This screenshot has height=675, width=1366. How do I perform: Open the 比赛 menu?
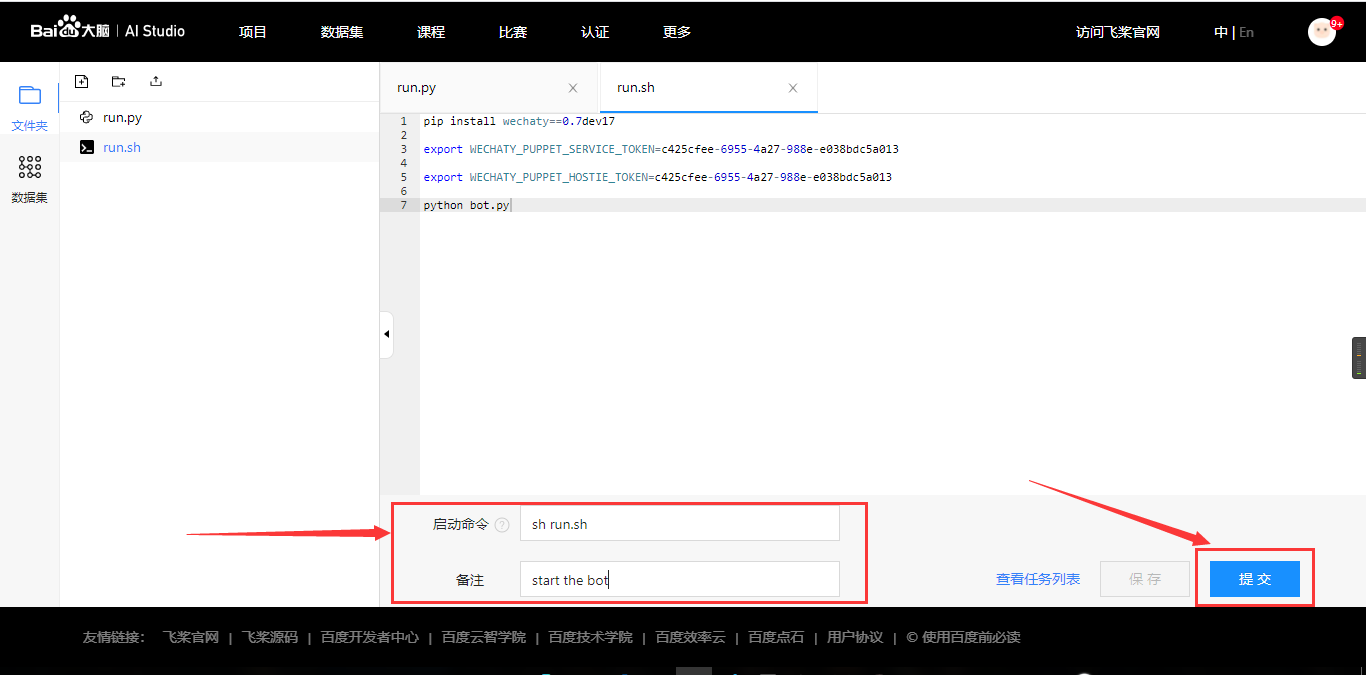pos(513,32)
